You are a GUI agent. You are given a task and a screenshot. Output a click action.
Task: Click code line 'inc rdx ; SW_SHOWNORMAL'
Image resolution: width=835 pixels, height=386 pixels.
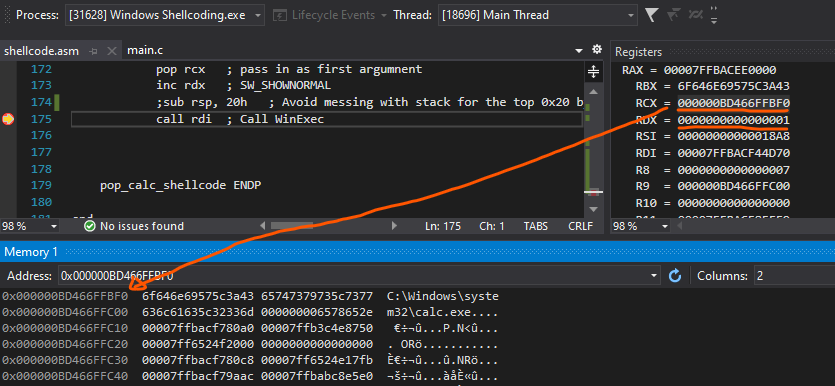pos(243,85)
